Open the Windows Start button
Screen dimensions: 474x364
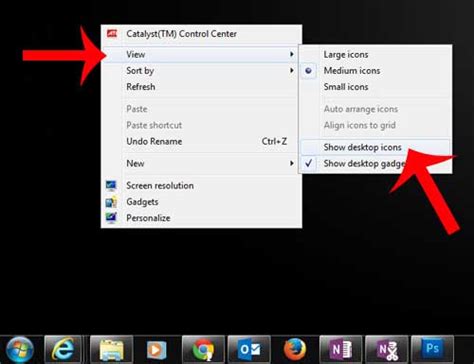(x=20, y=350)
